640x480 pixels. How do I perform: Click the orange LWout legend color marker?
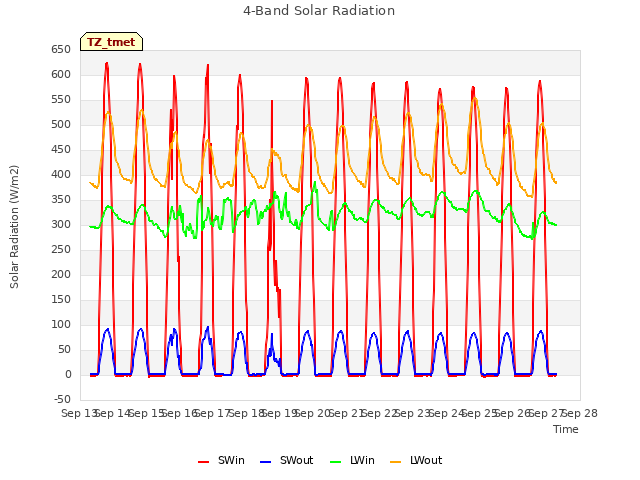[395, 462]
